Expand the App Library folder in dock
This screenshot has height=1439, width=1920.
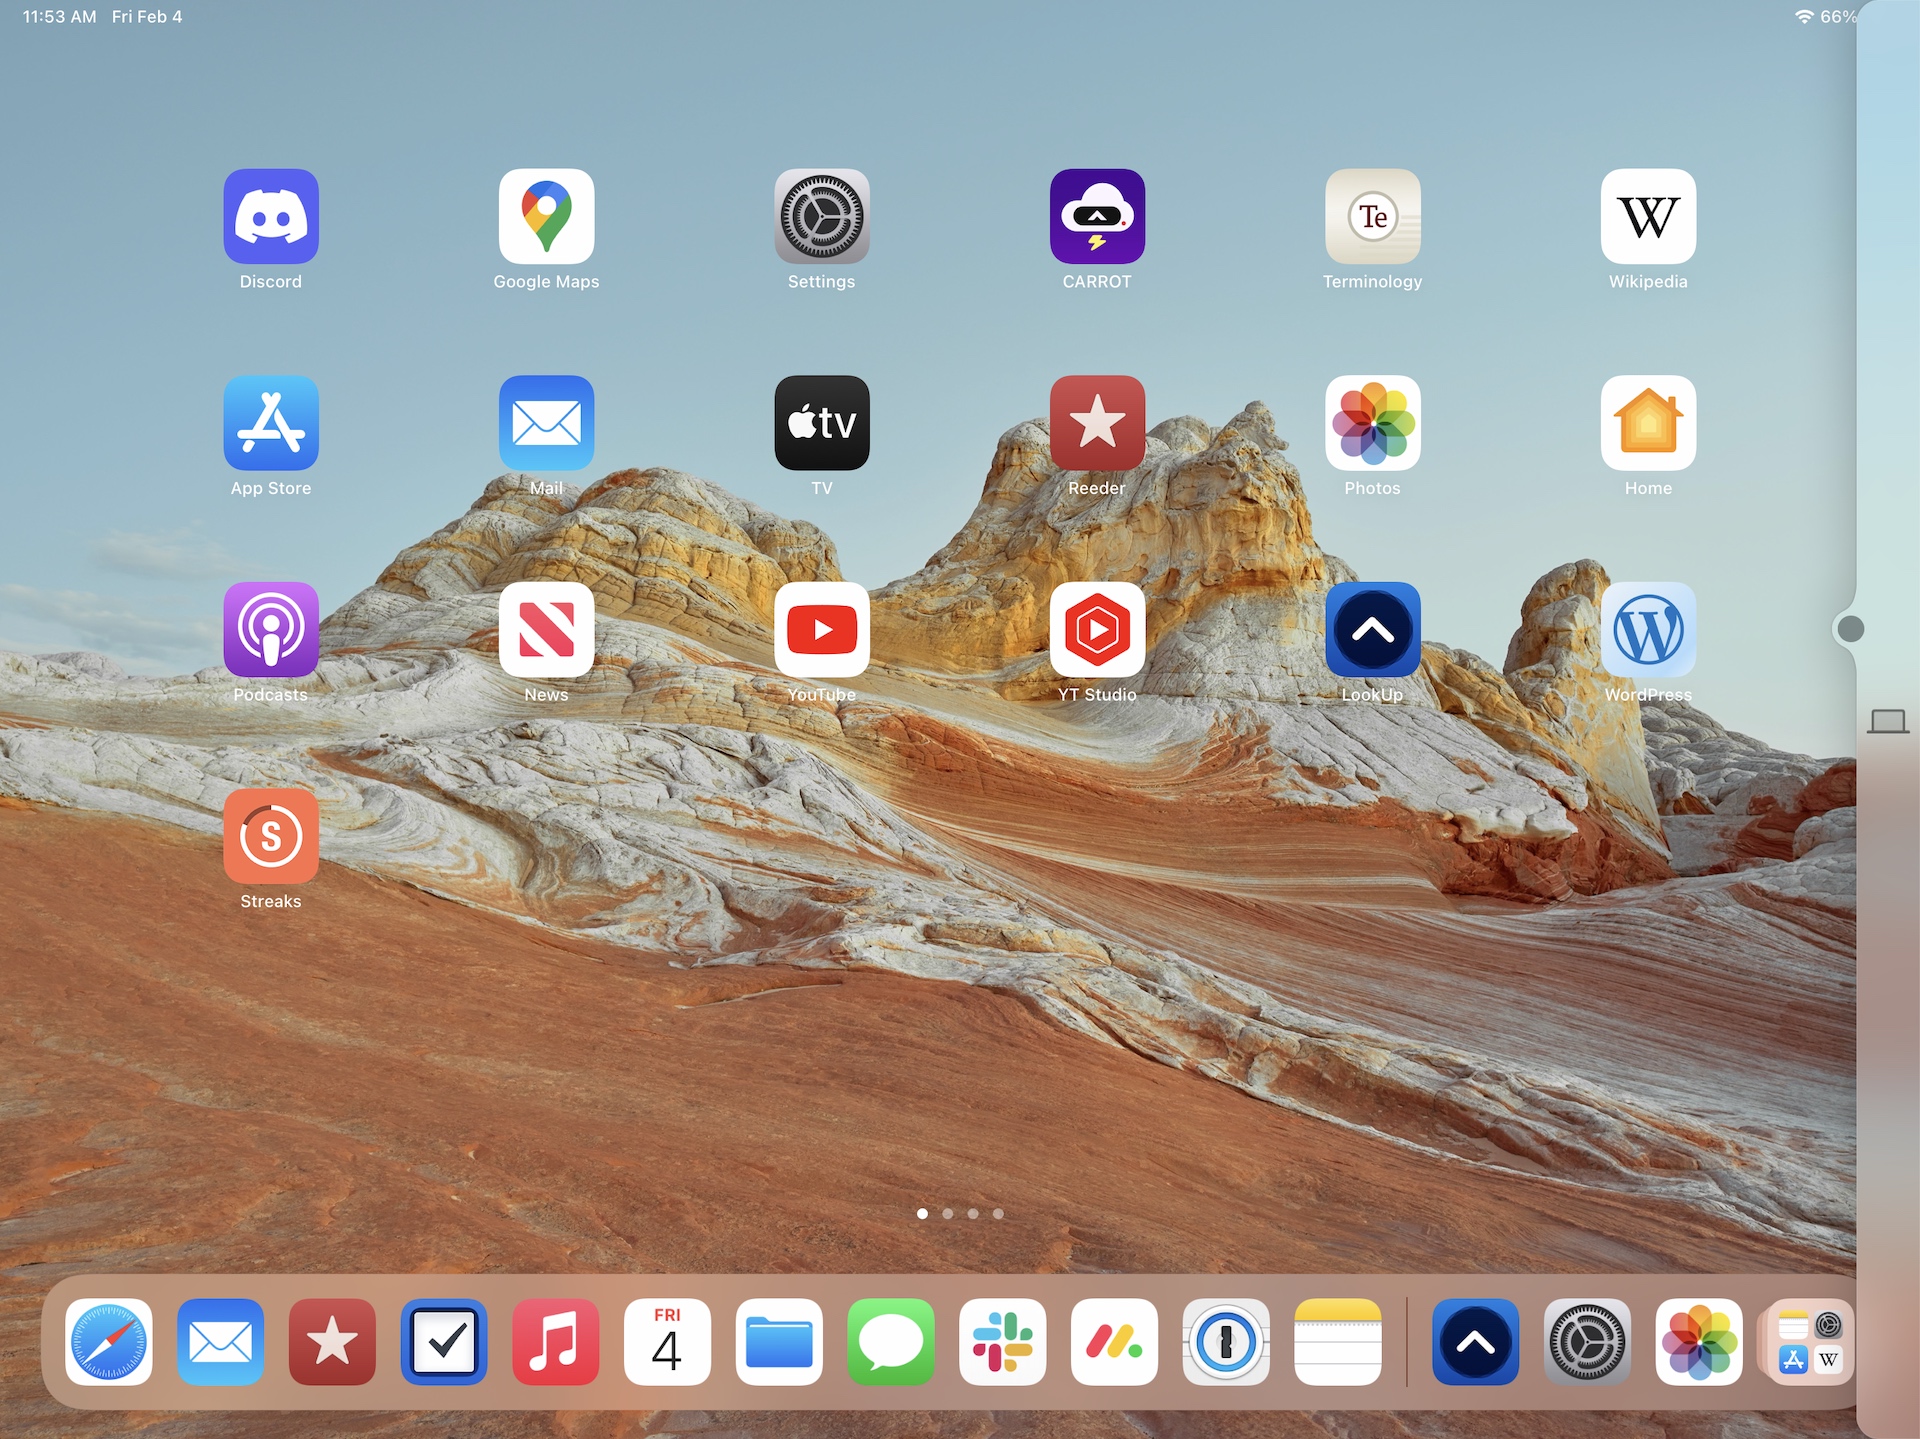1810,1342
